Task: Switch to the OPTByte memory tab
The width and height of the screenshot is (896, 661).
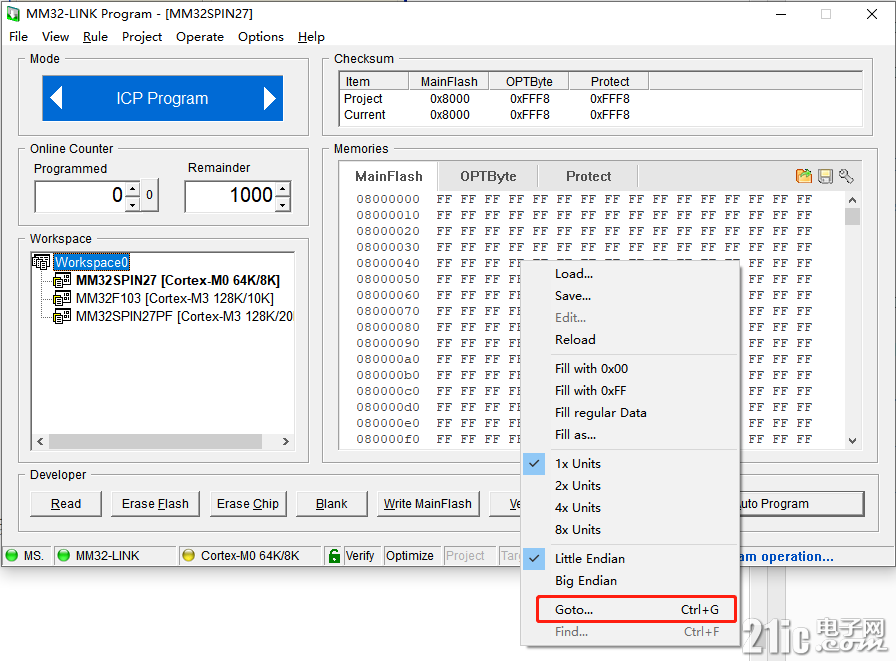Action: (x=488, y=176)
